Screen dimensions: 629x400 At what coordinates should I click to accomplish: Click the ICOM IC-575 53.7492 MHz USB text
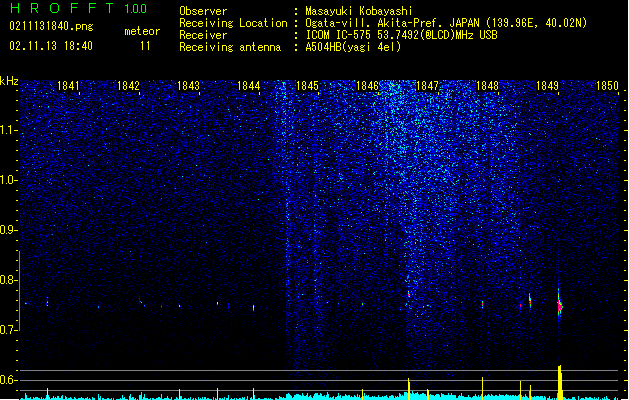401,35
